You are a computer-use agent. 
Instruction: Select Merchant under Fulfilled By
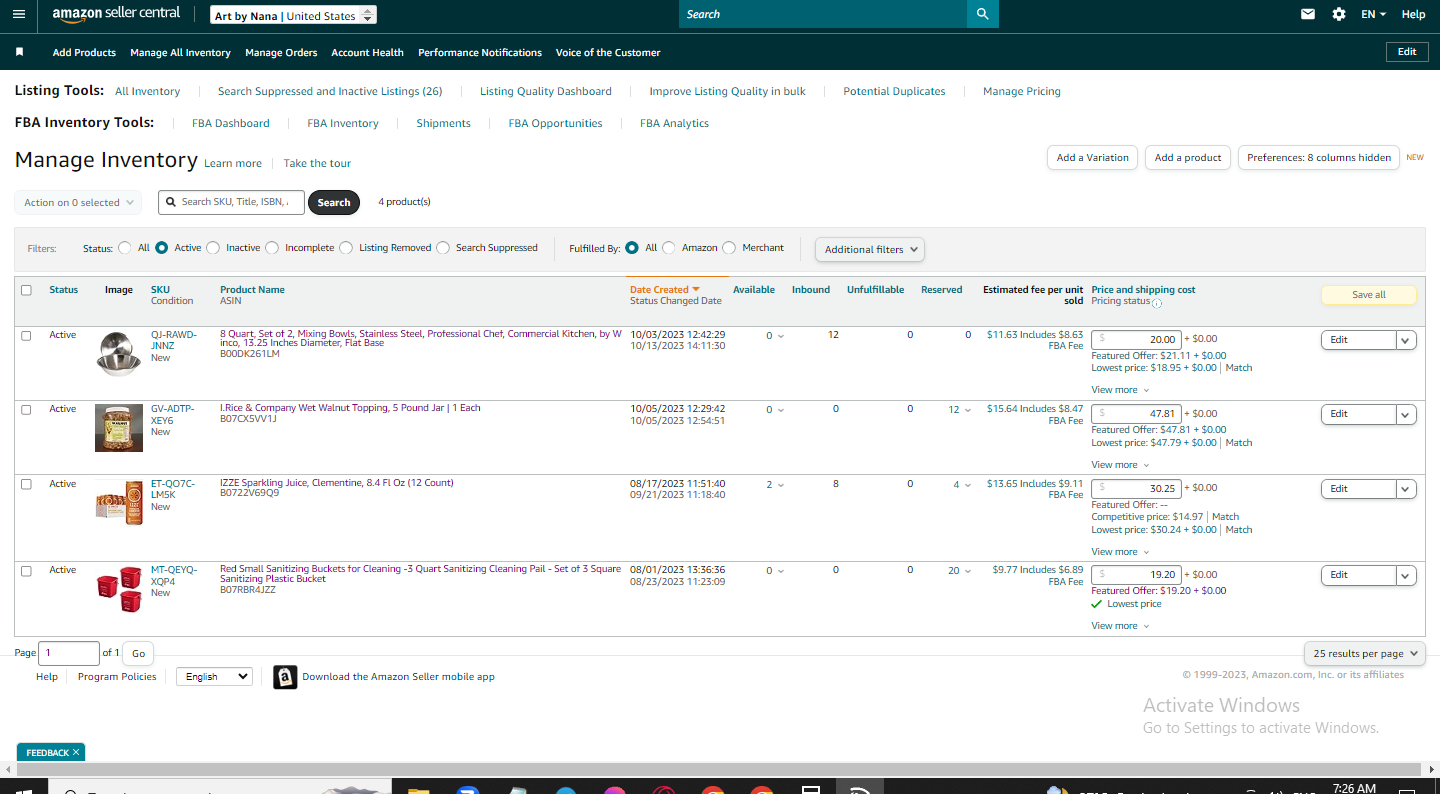pyautogui.click(x=729, y=248)
